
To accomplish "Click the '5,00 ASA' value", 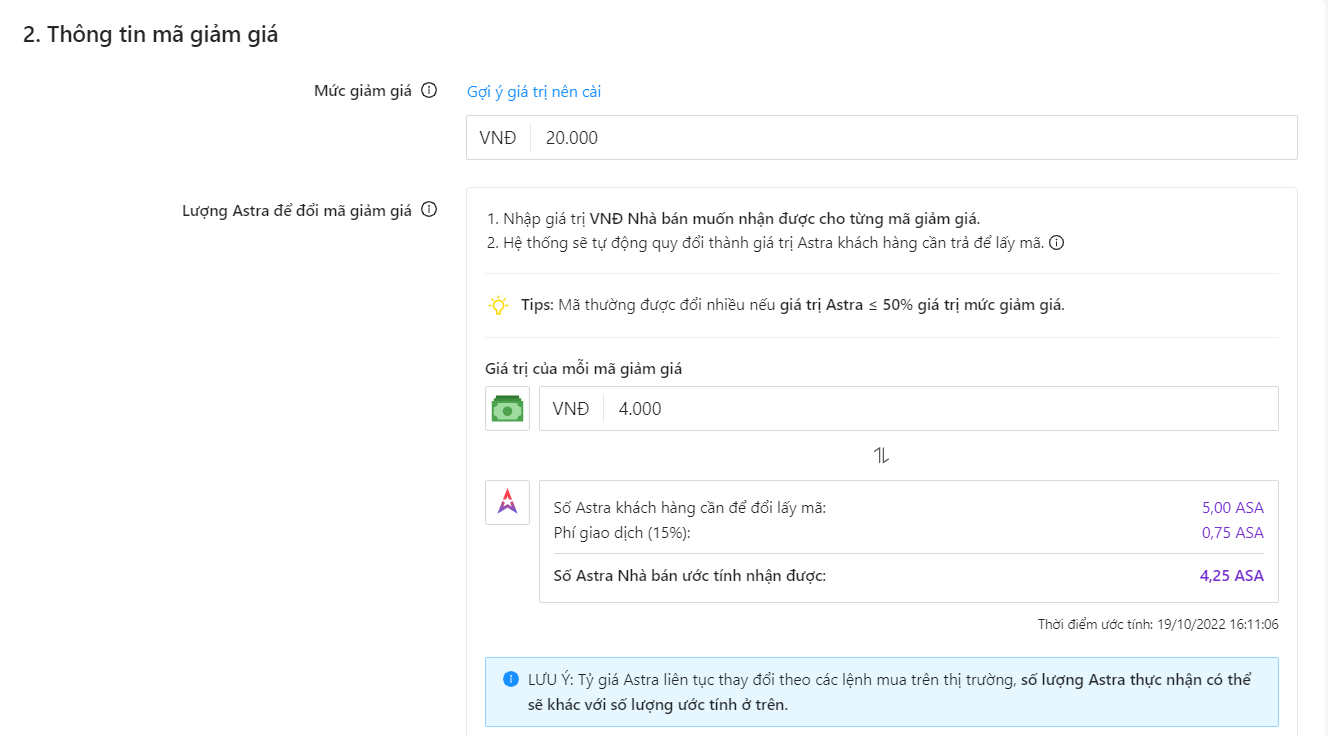I will coord(1233,508).
